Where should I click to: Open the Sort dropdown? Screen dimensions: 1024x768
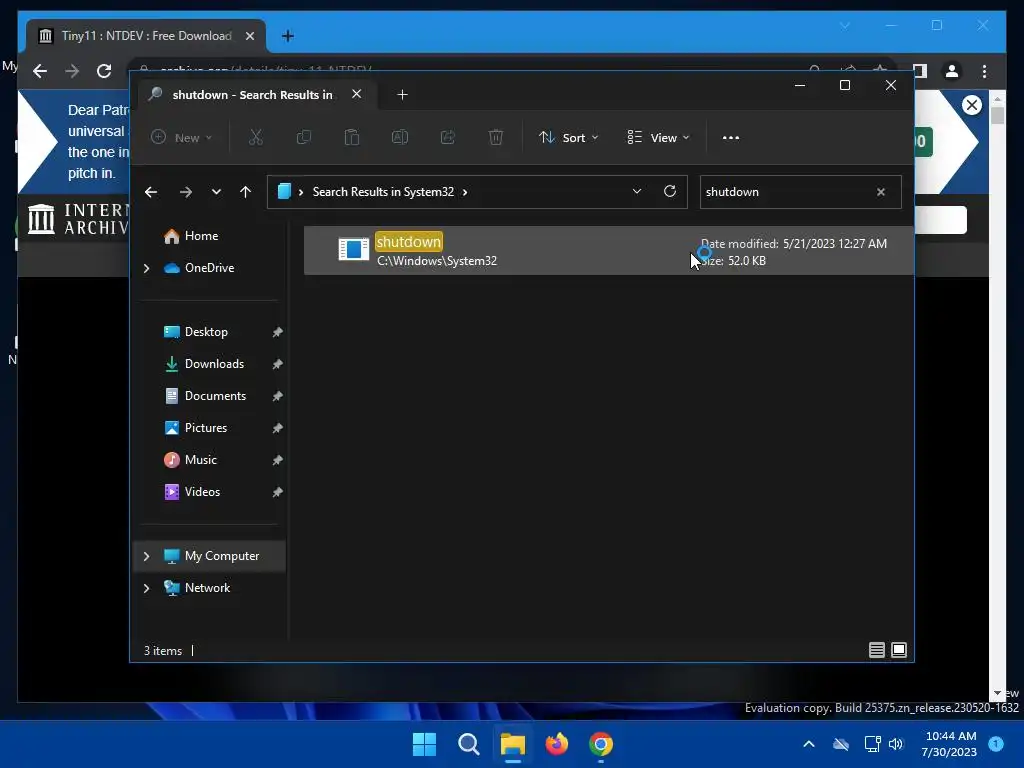568,138
